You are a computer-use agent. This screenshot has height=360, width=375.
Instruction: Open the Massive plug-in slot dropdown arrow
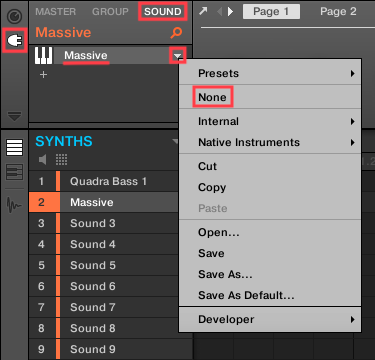pyautogui.click(x=178, y=55)
